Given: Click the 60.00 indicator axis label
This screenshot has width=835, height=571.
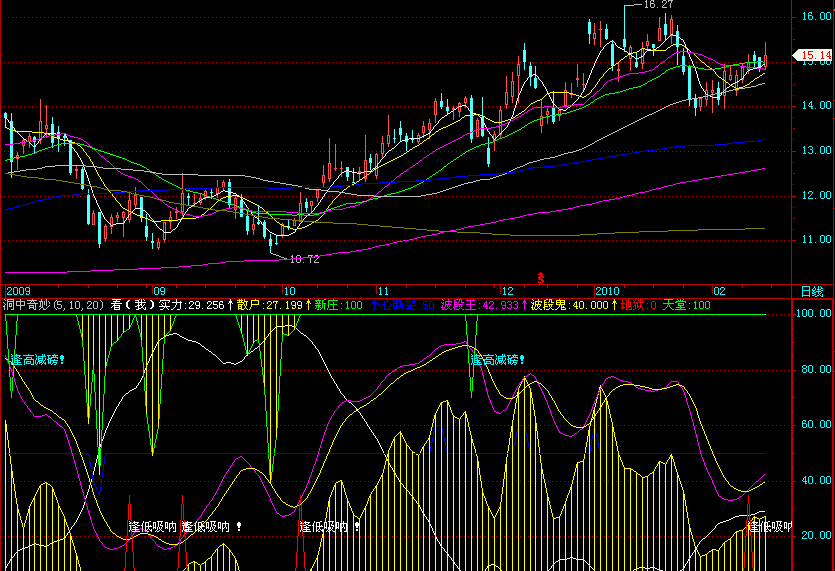Looking at the screenshot, I should pyautogui.click(x=816, y=425).
